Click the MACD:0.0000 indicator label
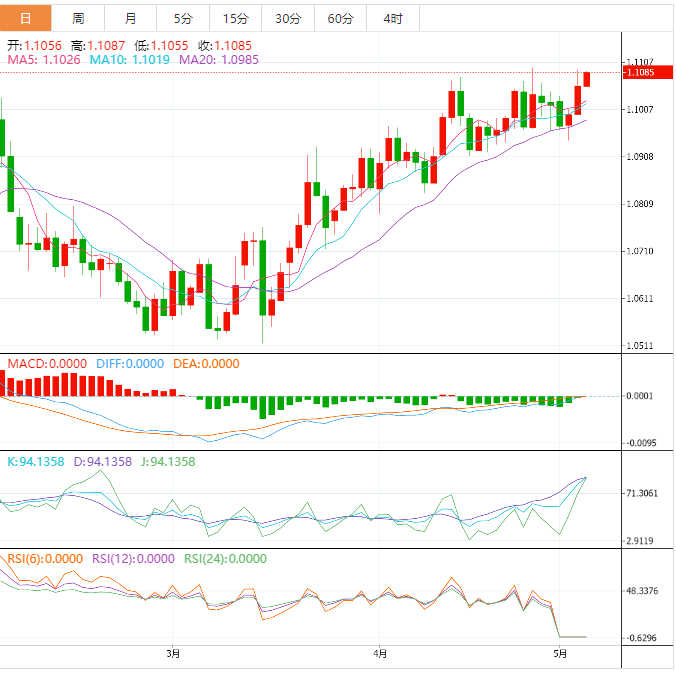 click(x=47, y=364)
